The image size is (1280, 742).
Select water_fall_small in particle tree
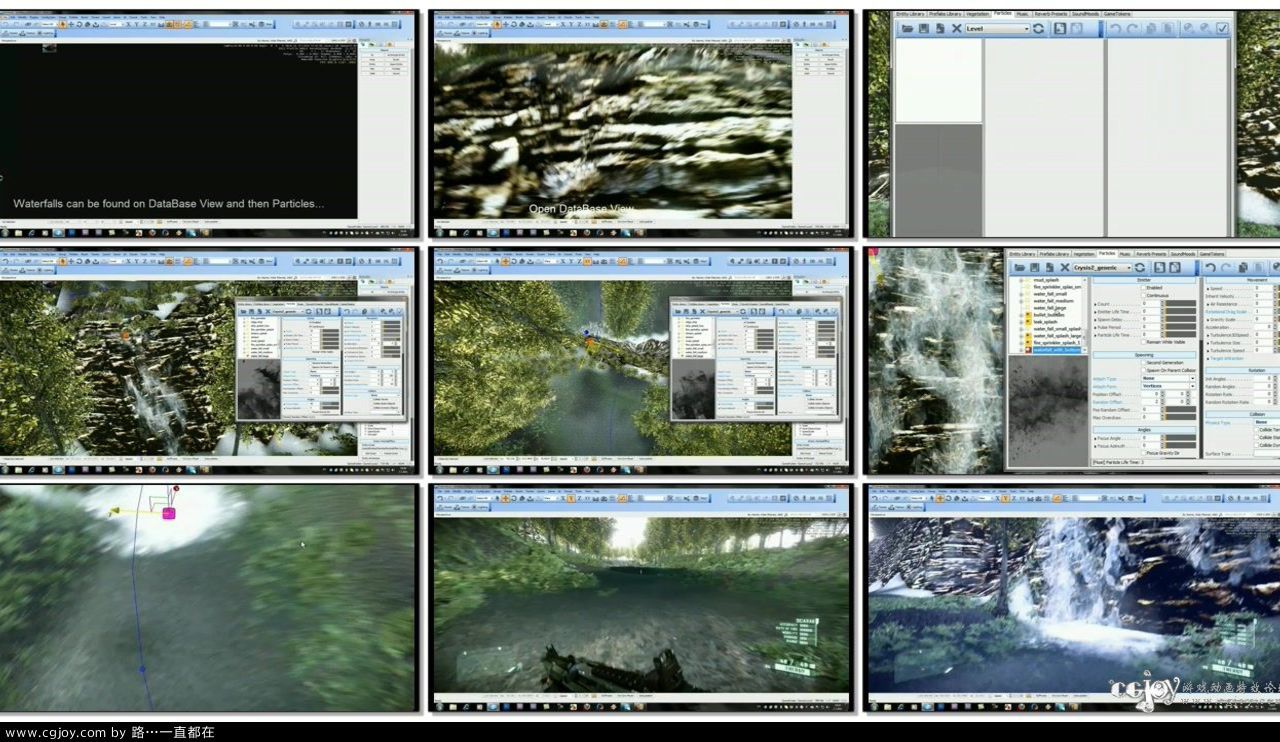[1050, 294]
